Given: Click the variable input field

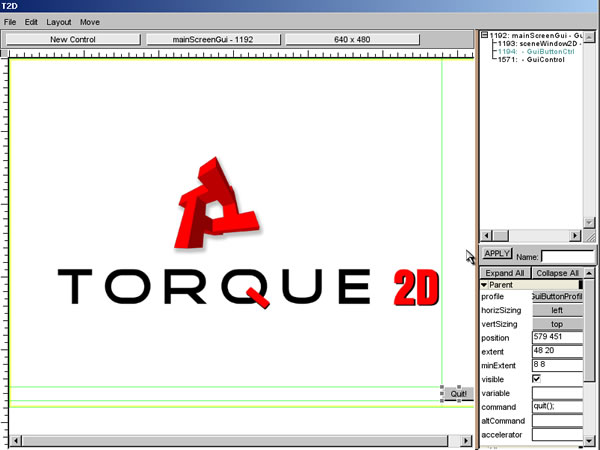Looking at the screenshot, I should [558, 393].
